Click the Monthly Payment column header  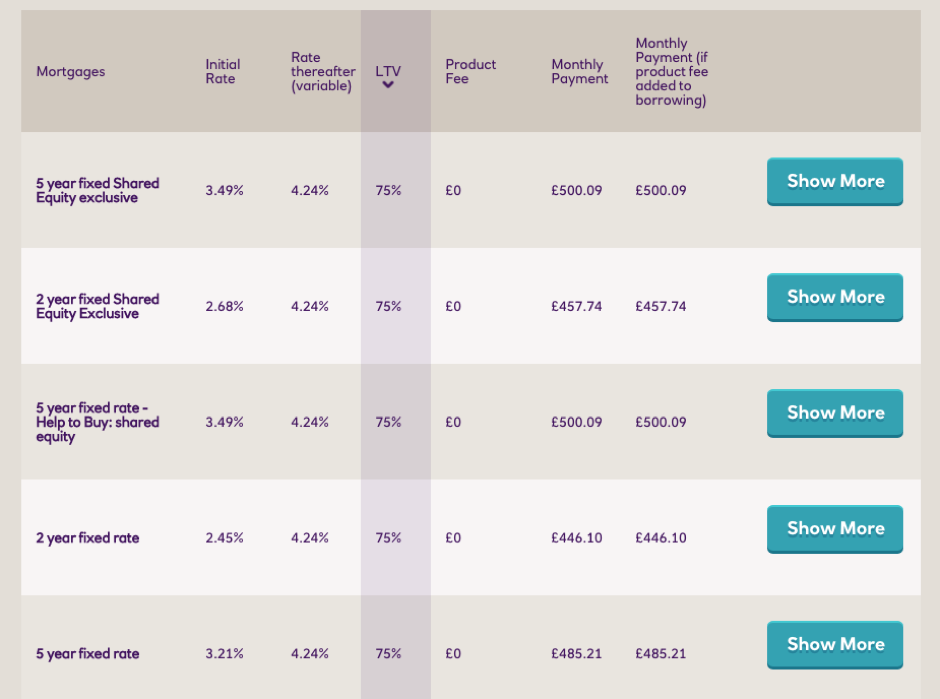coord(579,71)
